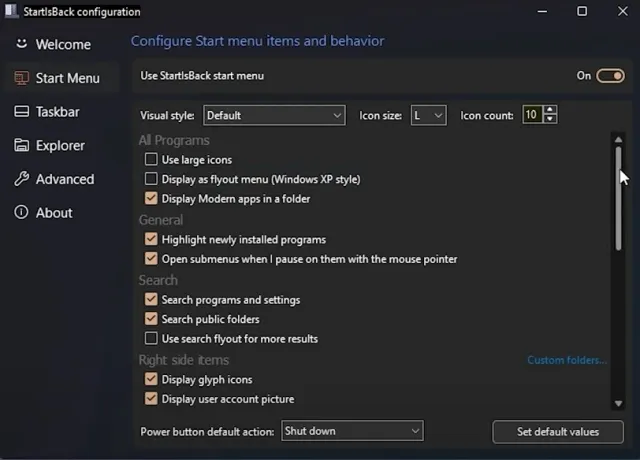The width and height of the screenshot is (640, 460).
Task: Click the Welcome smiley face icon
Action: (21, 43)
